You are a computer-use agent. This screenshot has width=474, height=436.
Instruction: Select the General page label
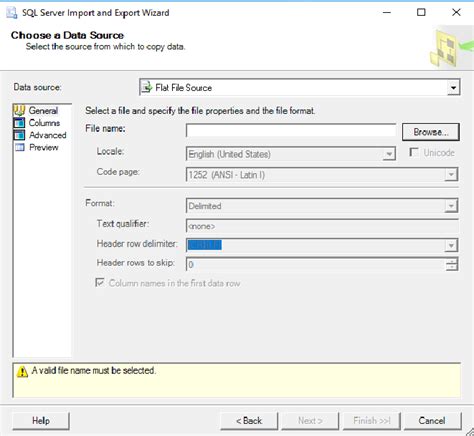coord(43,110)
